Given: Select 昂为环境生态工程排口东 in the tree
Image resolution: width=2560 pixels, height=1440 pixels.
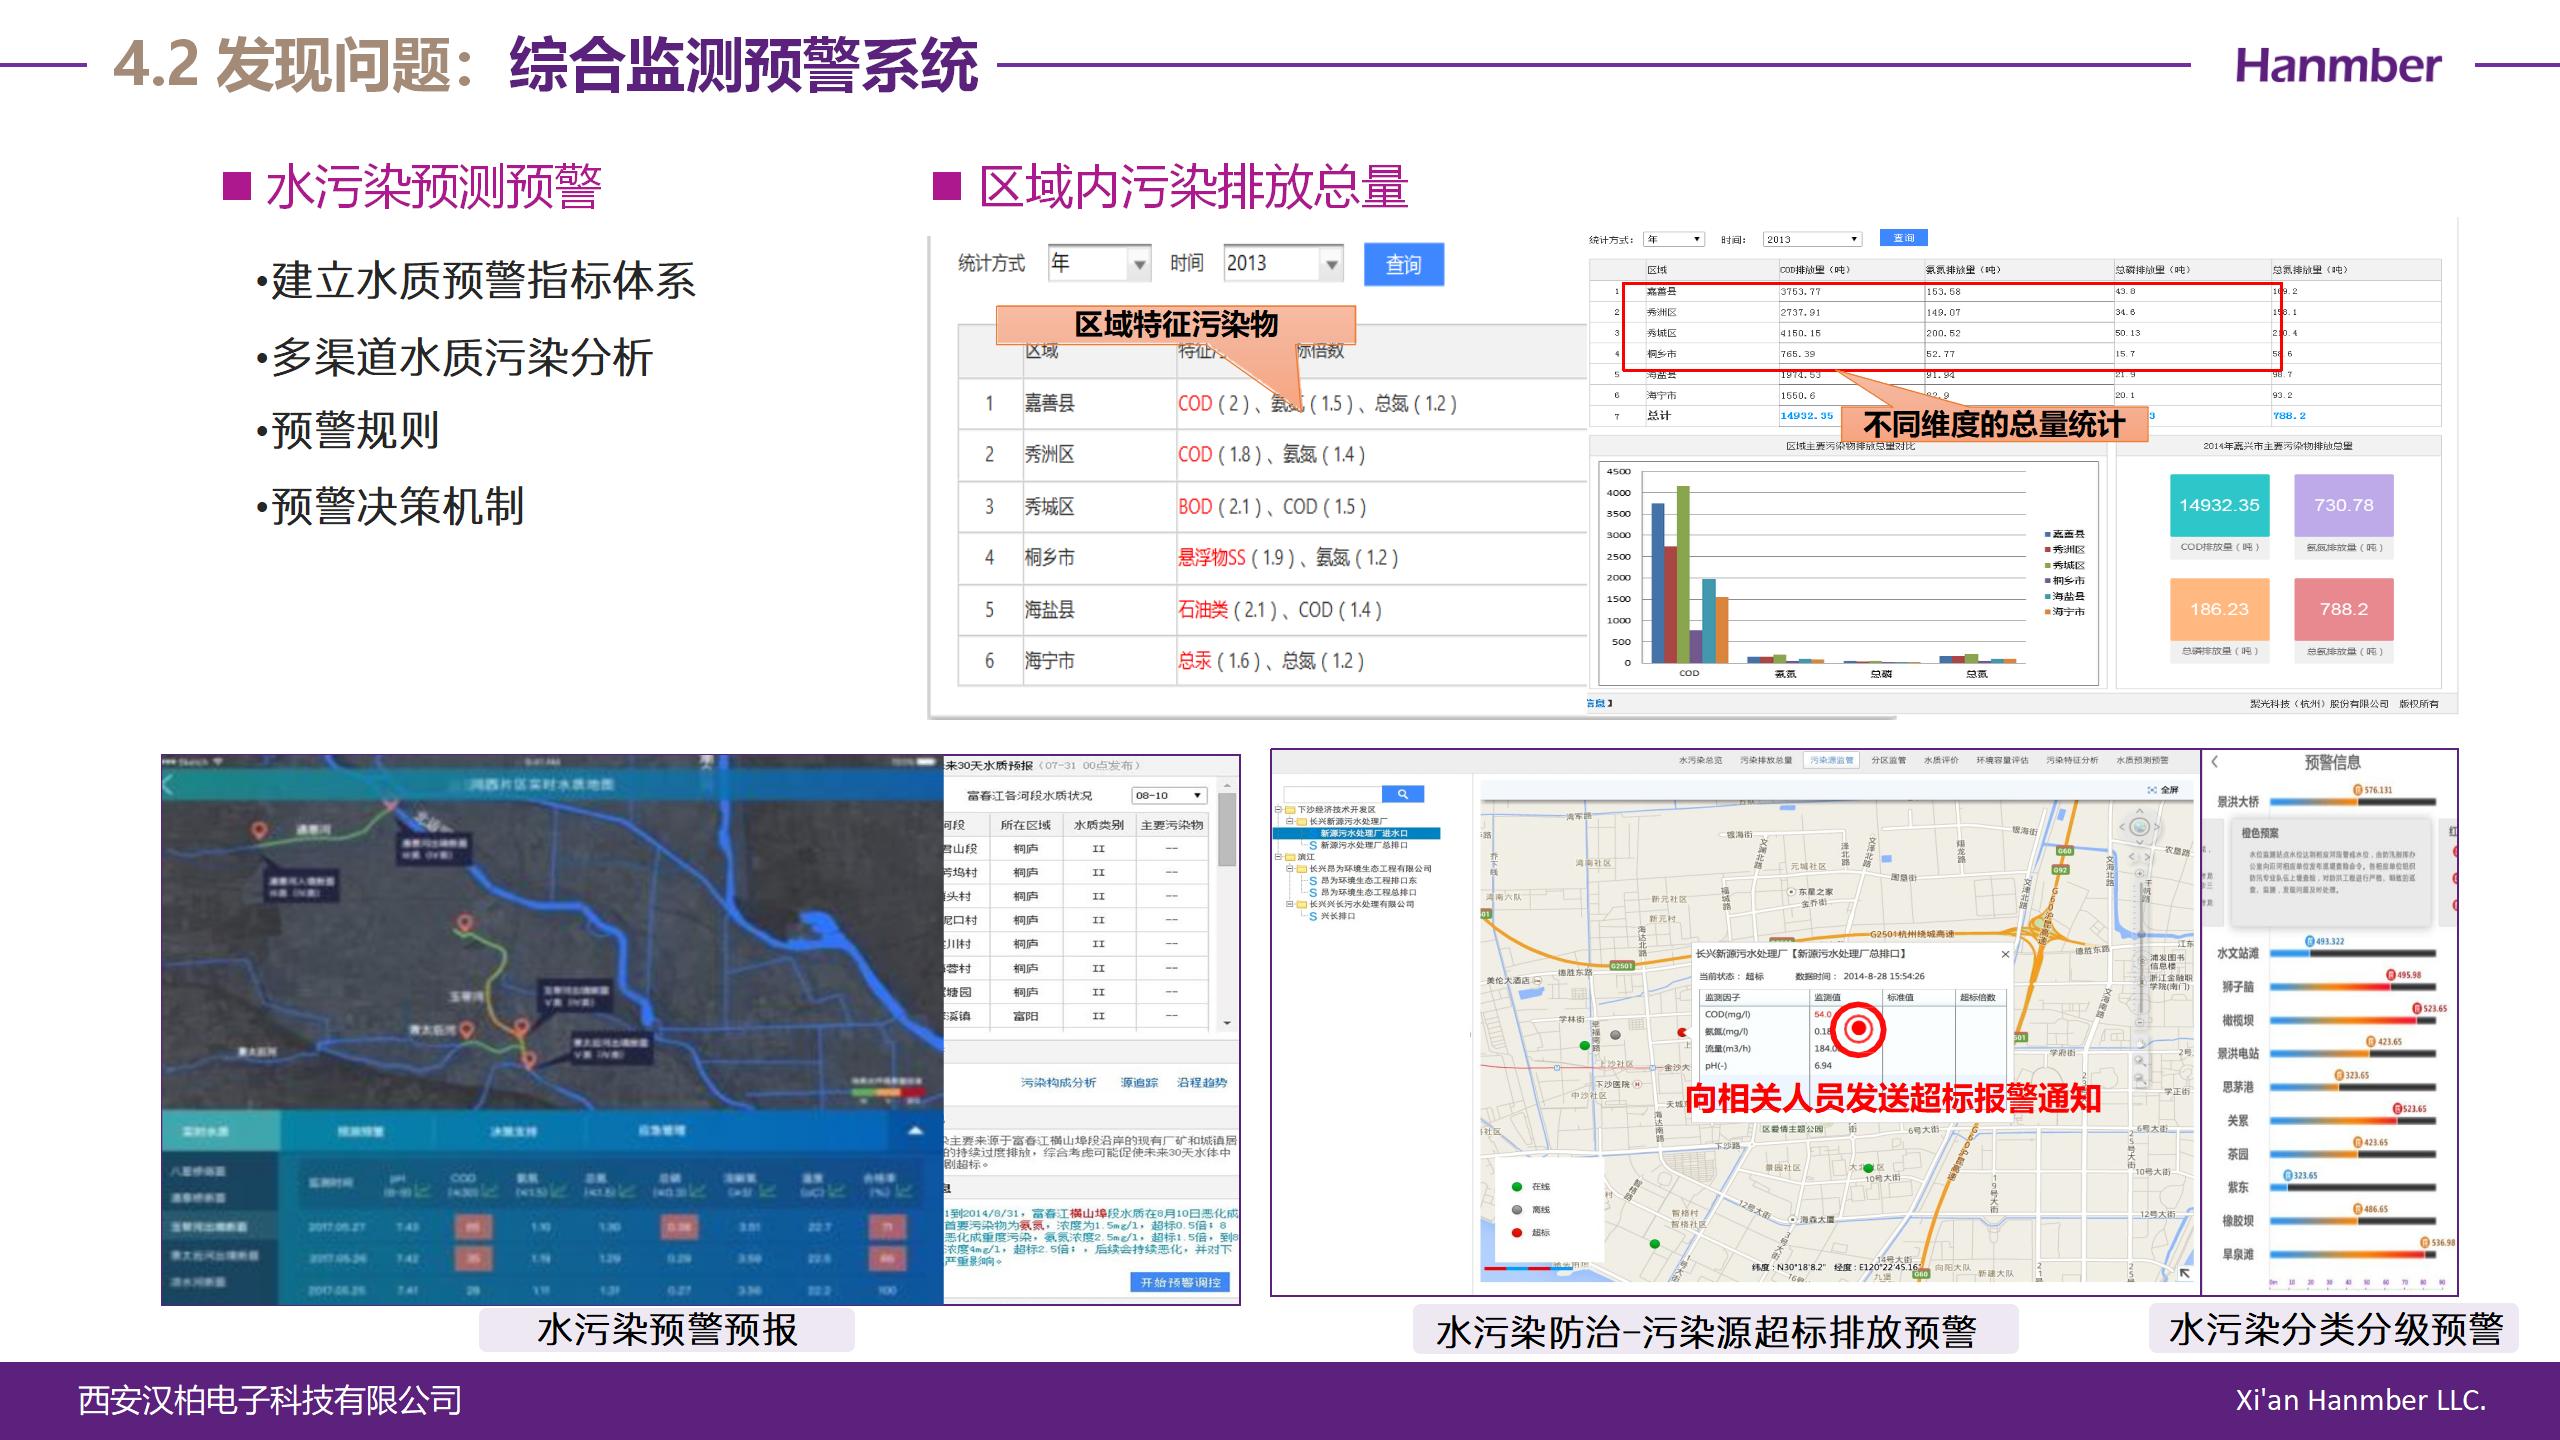Looking at the screenshot, I should point(1369,880).
